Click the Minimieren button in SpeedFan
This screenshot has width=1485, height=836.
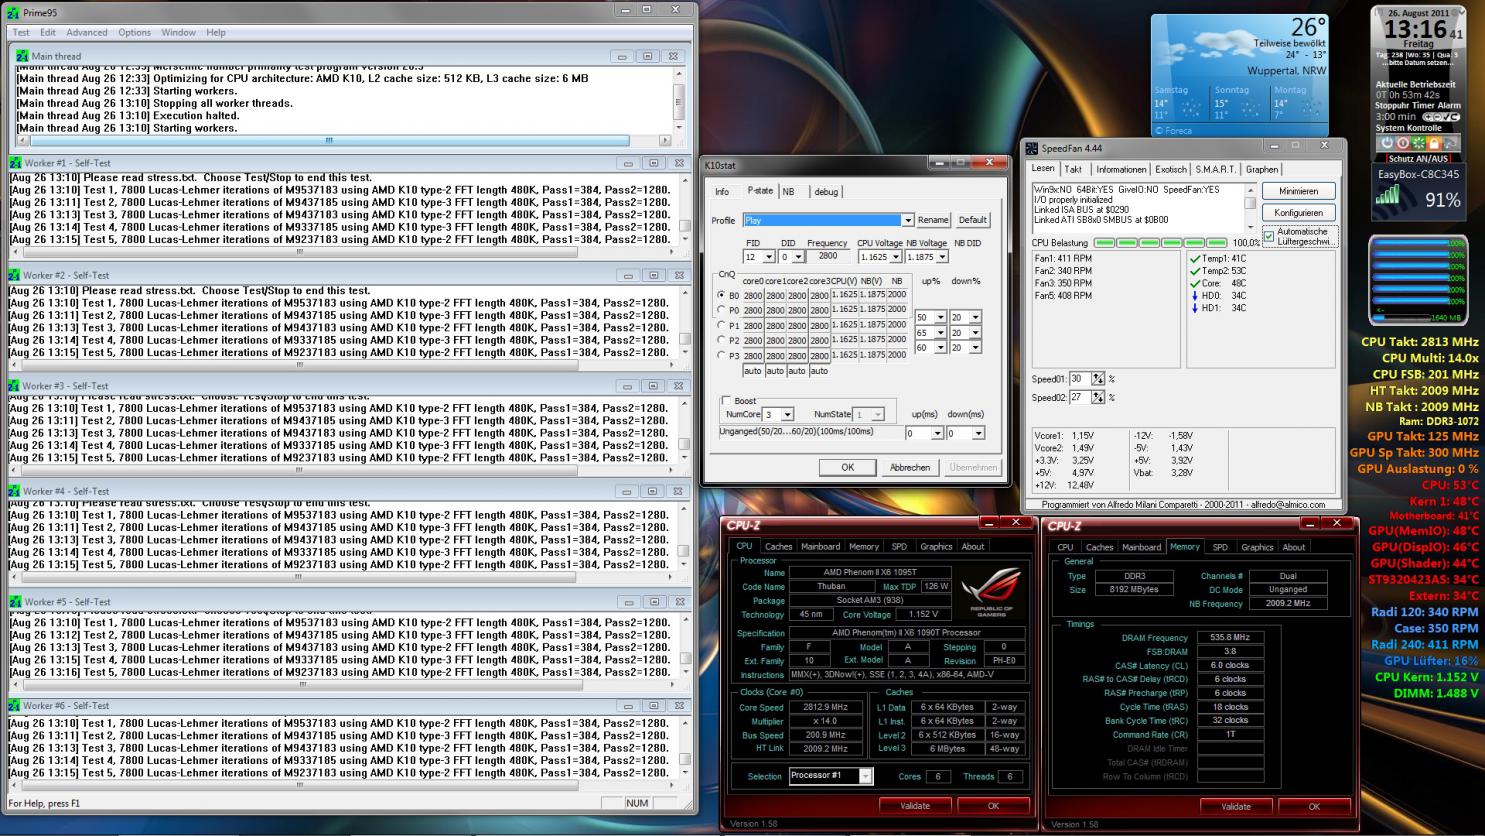click(1298, 191)
